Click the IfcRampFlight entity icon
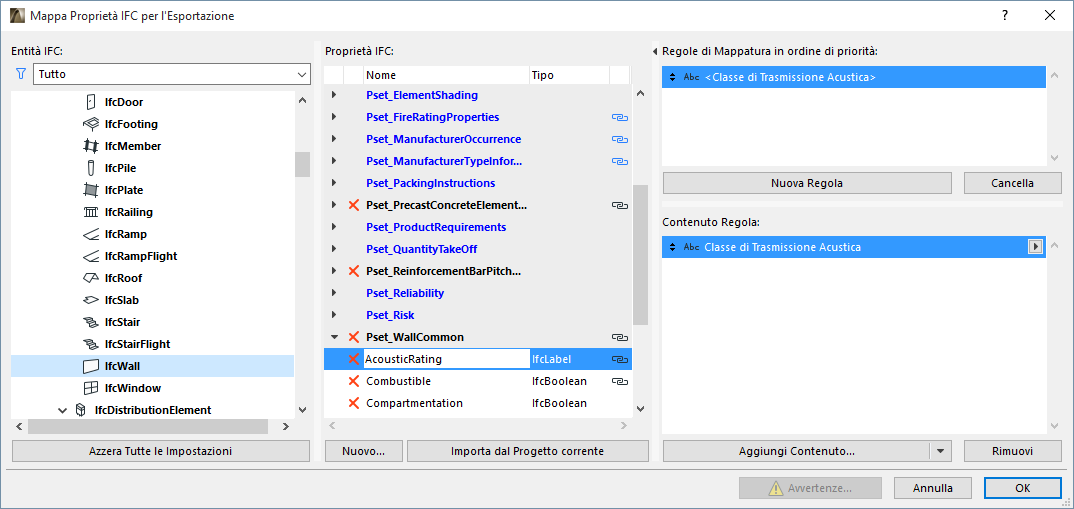This screenshot has width=1074, height=509. pyautogui.click(x=90, y=256)
